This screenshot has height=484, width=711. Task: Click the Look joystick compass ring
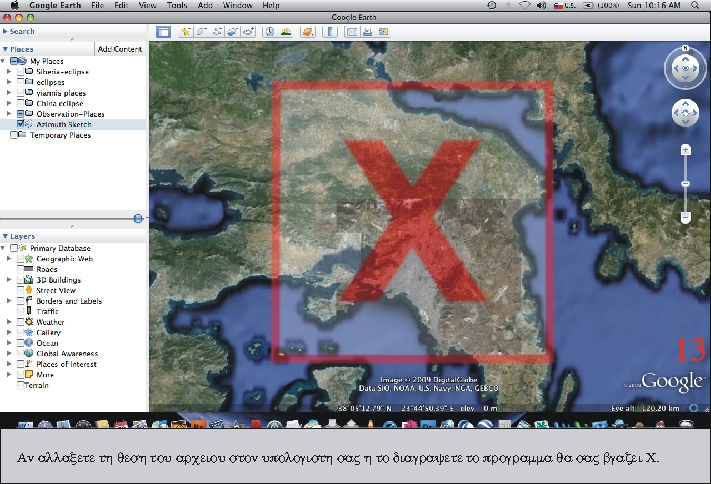click(685, 68)
